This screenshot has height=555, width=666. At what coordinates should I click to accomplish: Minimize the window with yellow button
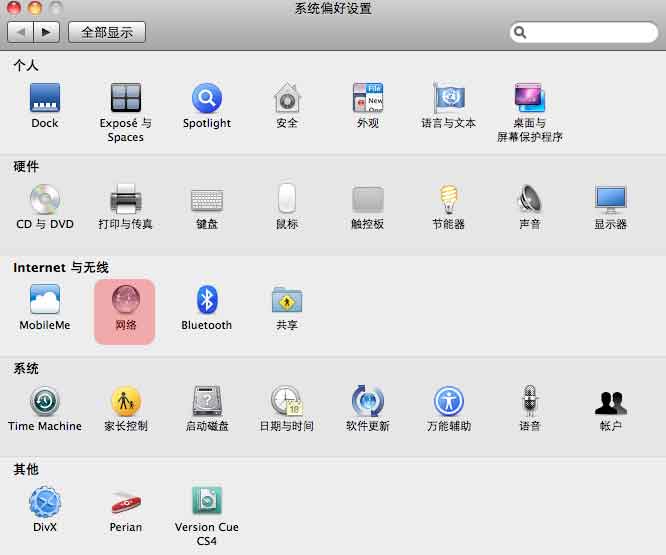pos(35,7)
